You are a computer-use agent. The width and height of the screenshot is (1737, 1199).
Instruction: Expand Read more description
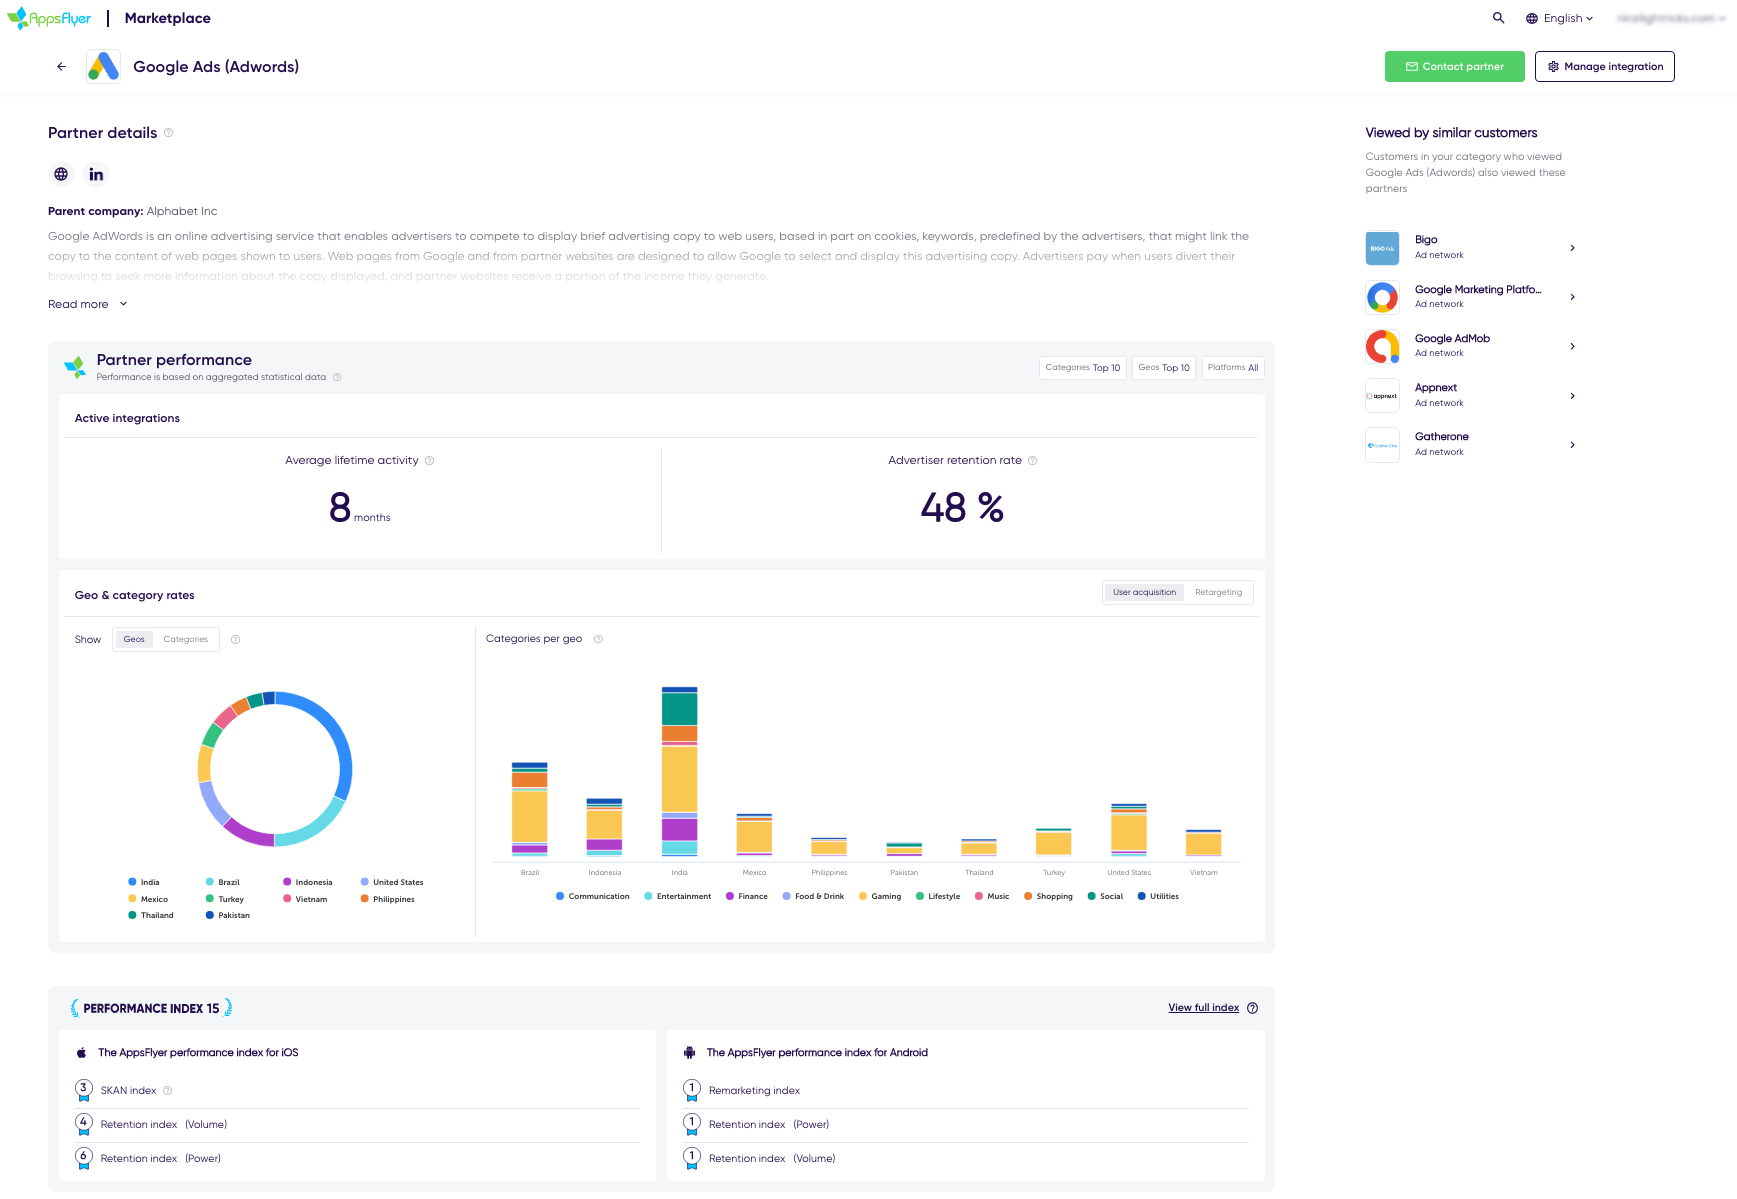tap(88, 304)
